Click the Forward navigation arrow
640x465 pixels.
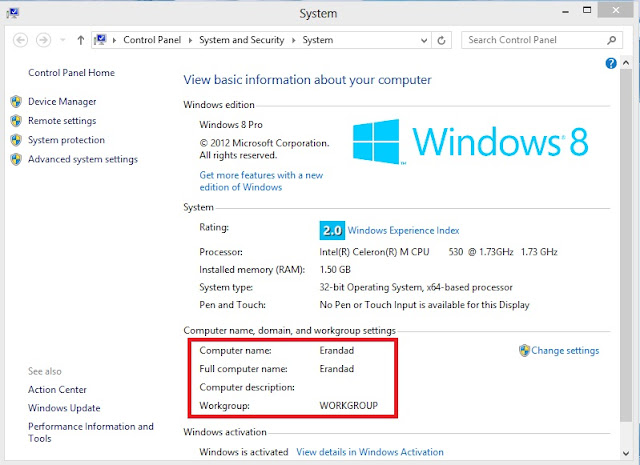pyautogui.click(x=43, y=40)
